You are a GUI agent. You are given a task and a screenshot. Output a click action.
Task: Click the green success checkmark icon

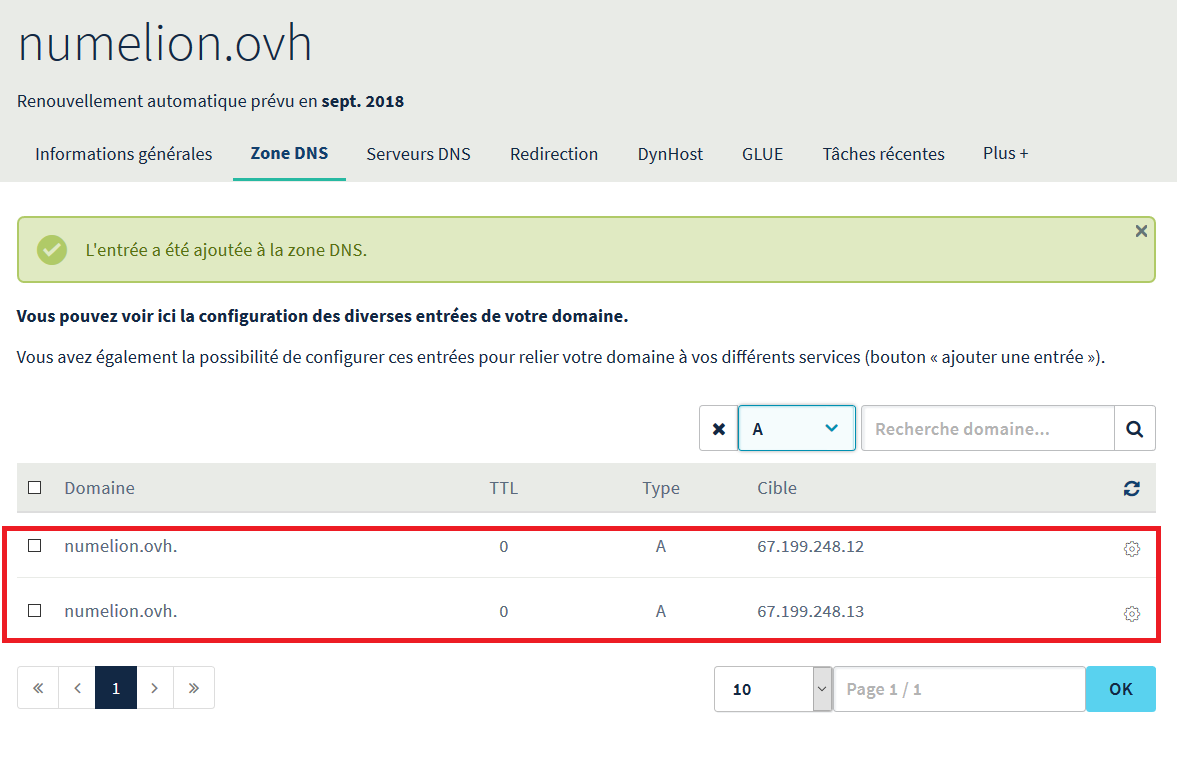click(52, 250)
